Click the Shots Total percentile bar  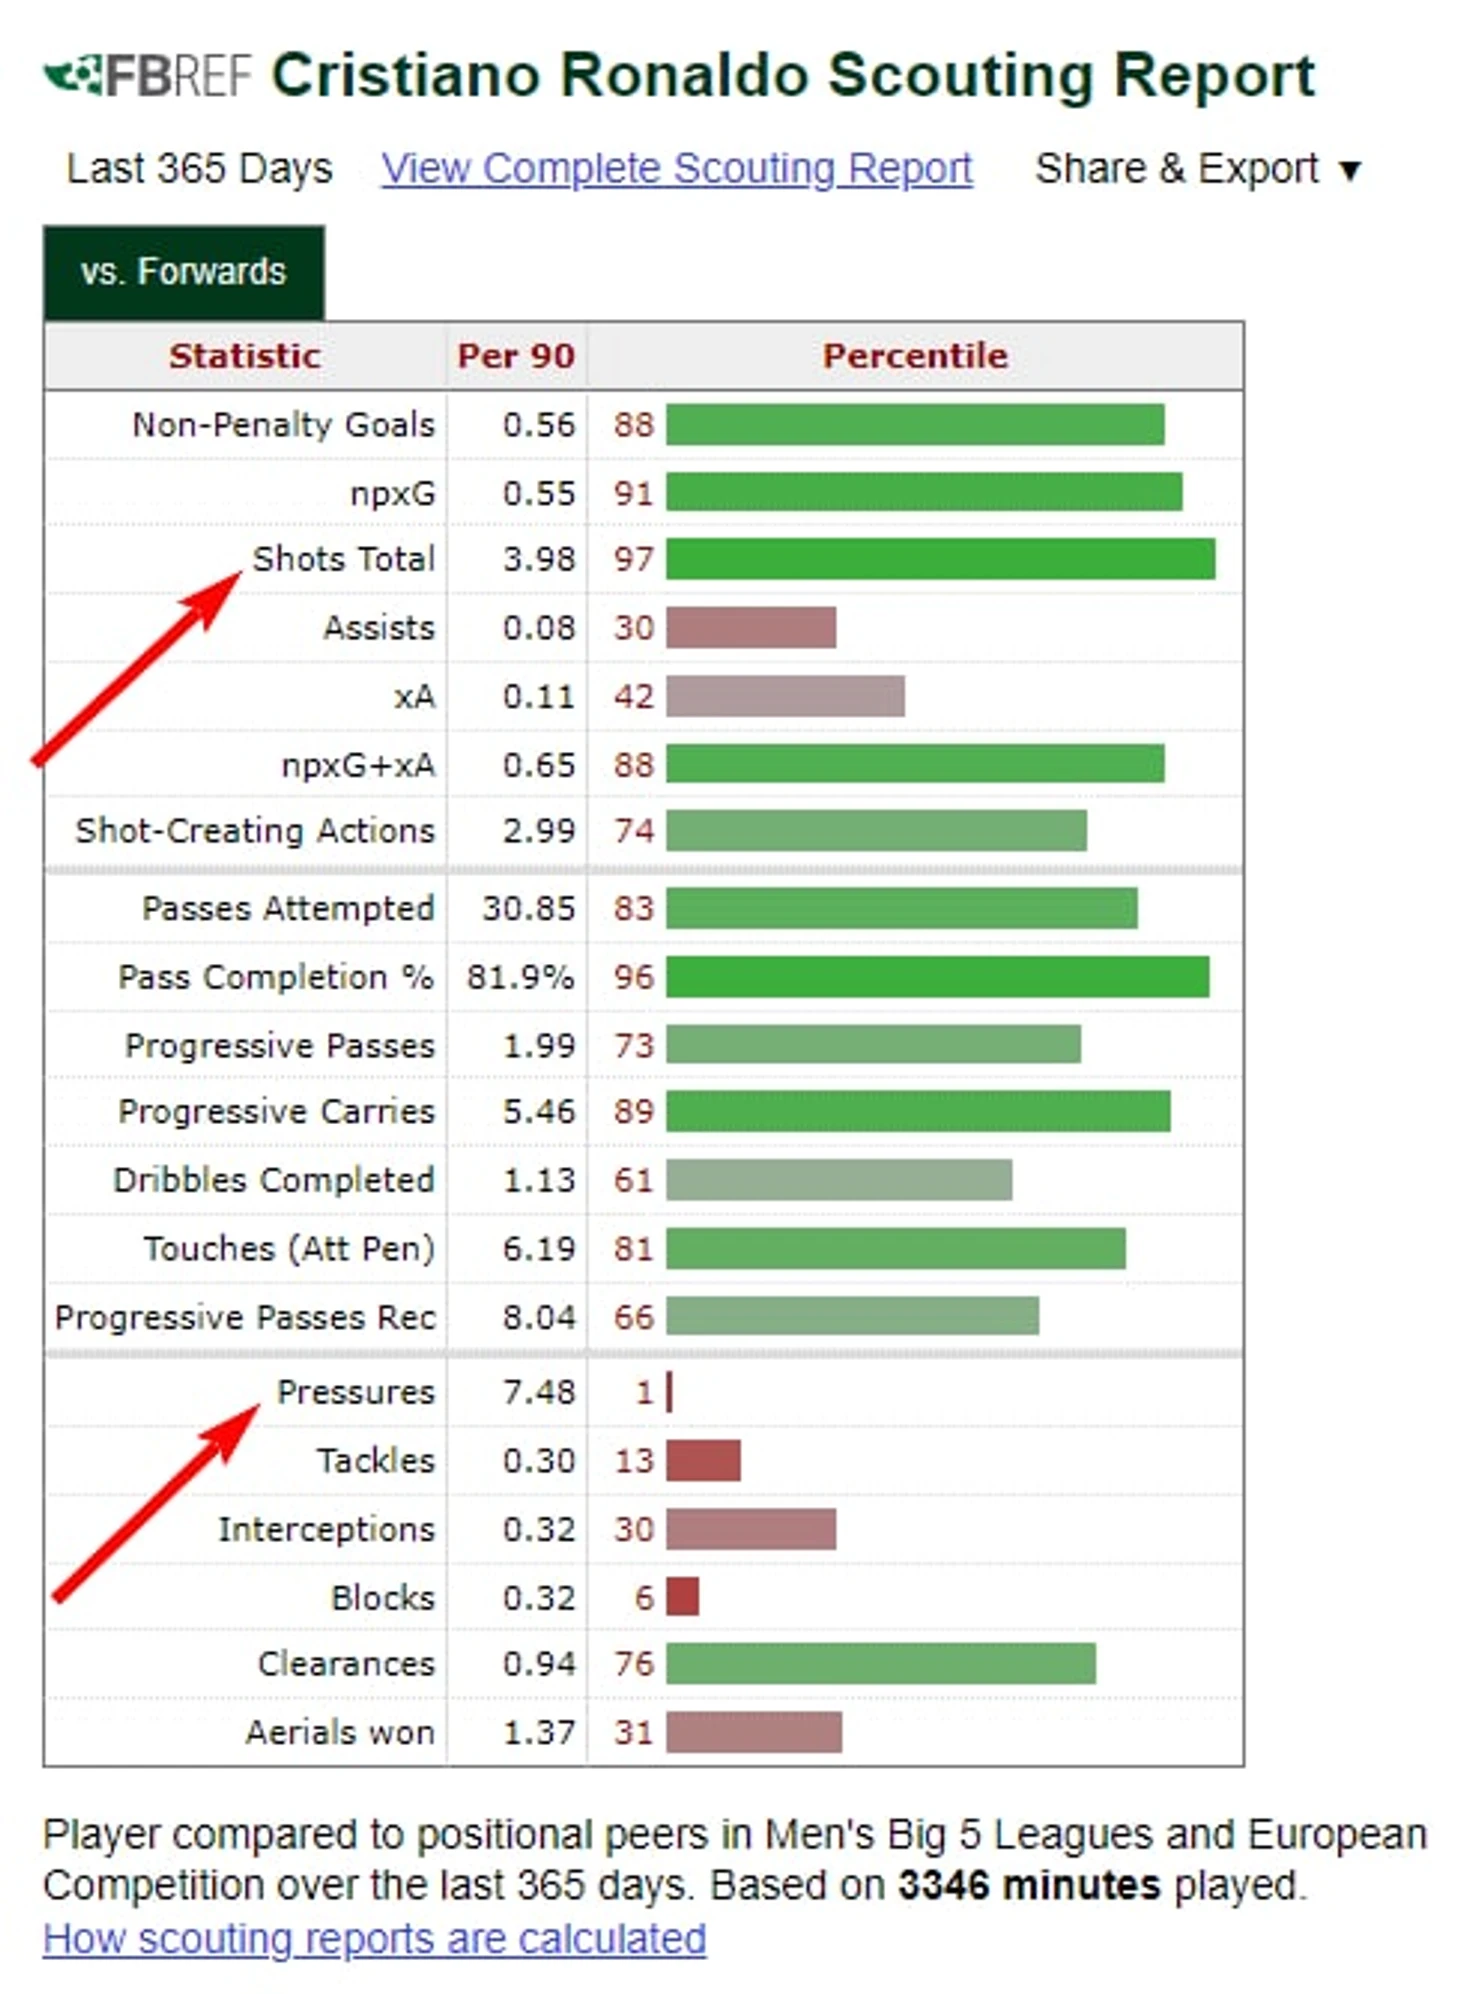pos(941,559)
